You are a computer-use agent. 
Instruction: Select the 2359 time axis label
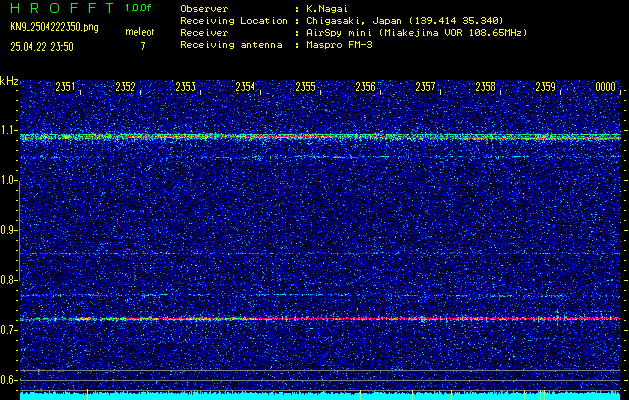(x=546, y=87)
